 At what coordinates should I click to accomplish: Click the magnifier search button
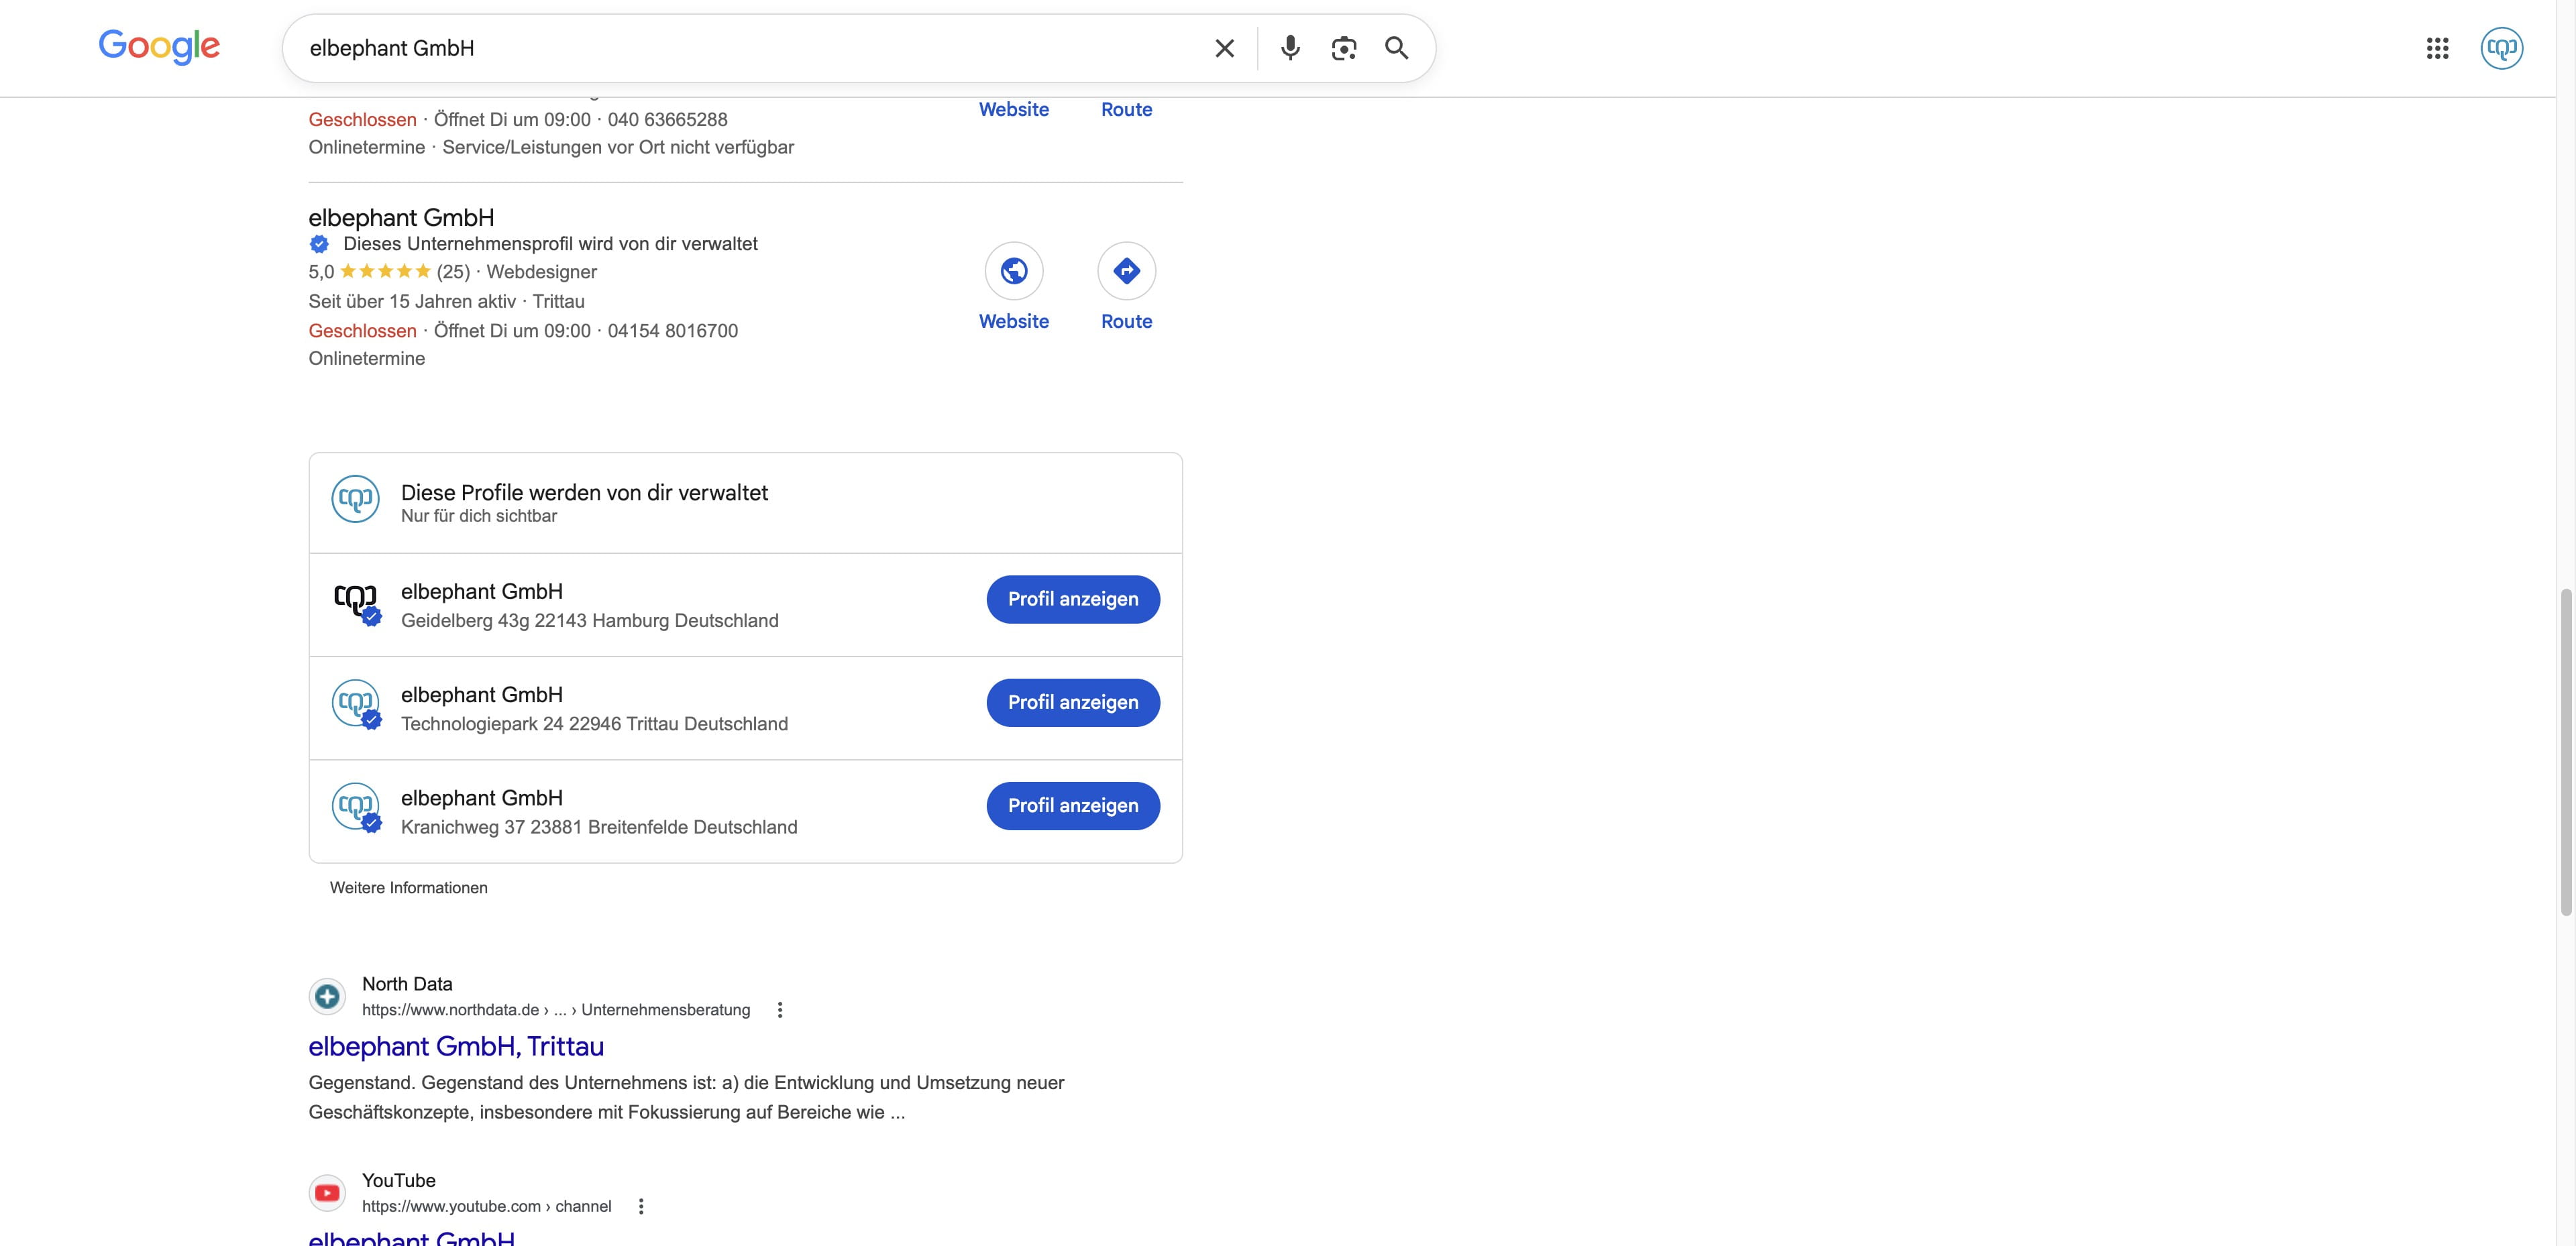coord(1397,48)
